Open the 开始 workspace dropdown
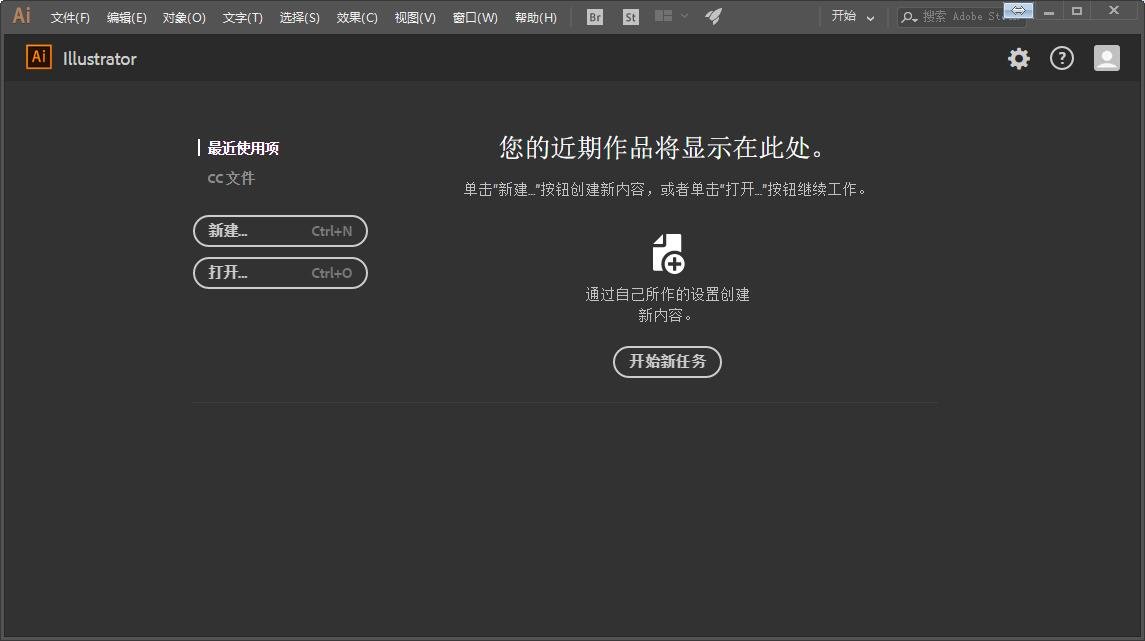The width and height of the screenshot is (1145, 641). pyautogui.click(x=853, y=16)
